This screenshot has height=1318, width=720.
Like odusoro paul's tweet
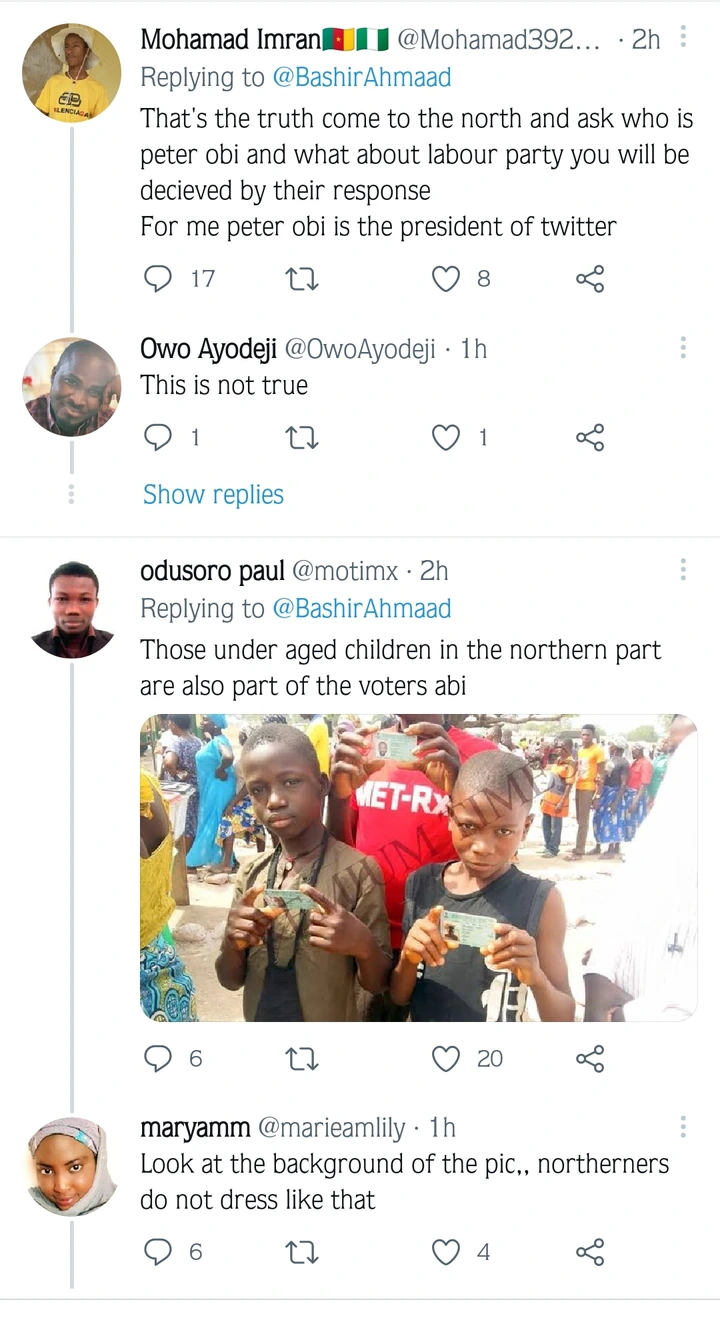click(x=446, y=1058)
